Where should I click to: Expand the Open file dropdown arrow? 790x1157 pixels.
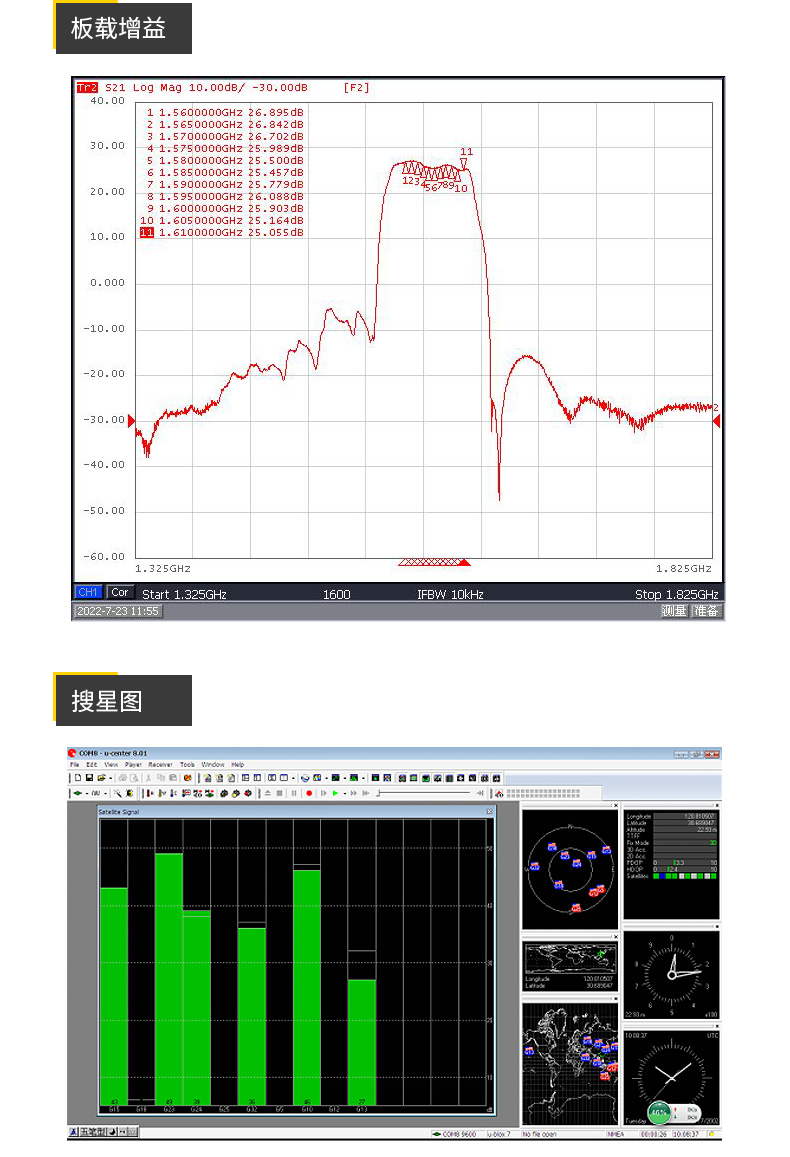tap(108, 777)
